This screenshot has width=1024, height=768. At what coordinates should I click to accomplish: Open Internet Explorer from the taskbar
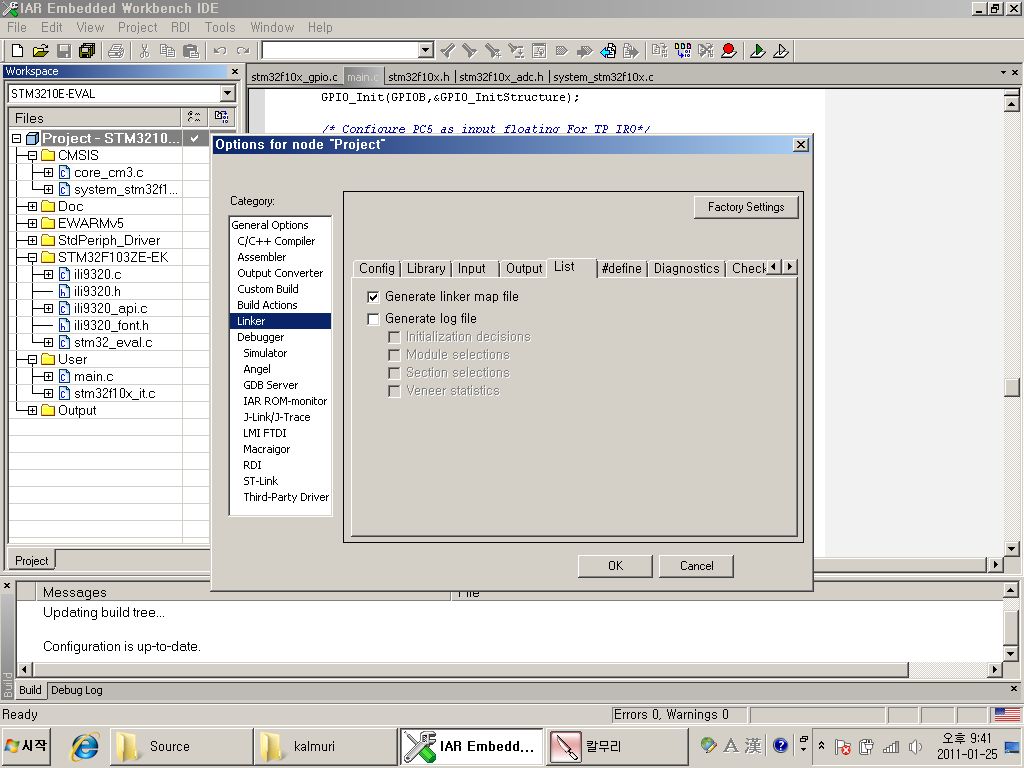(x=86, y=746)
